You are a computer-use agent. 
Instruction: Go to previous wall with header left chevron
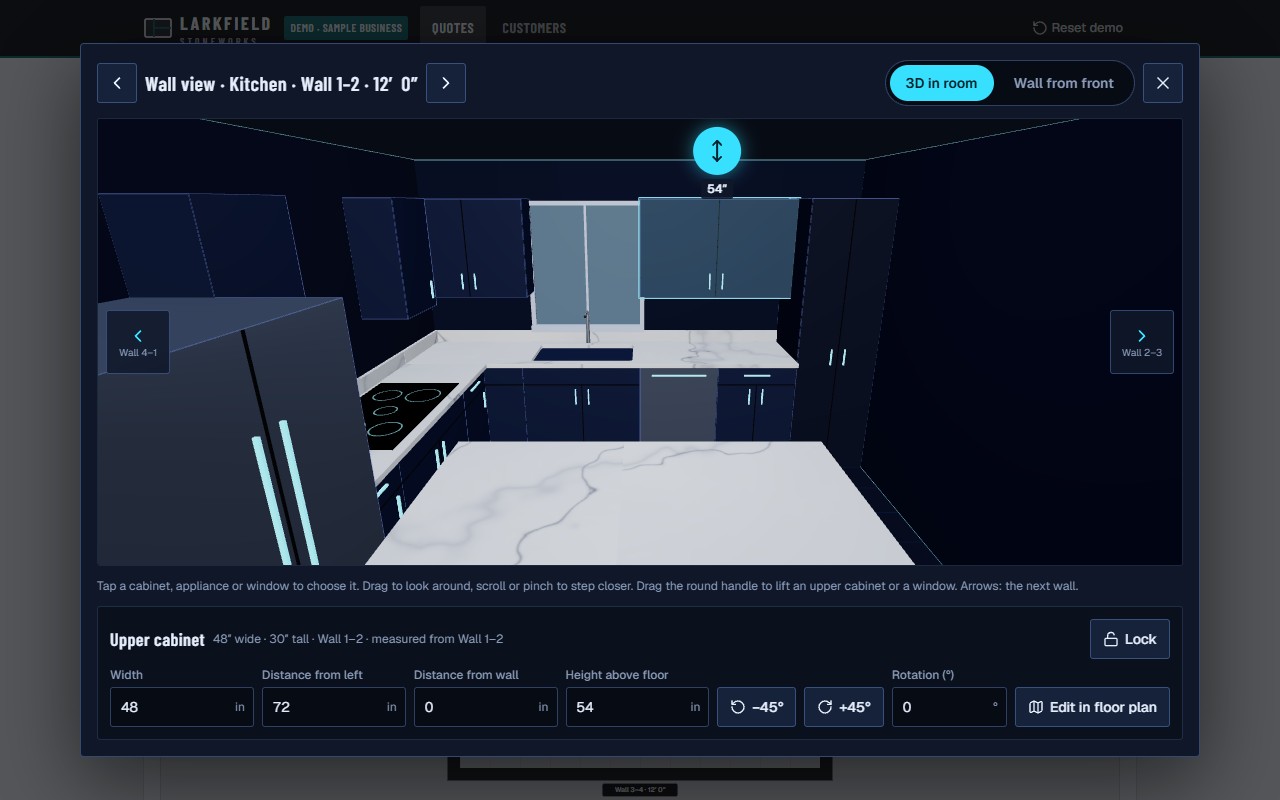(117, 83)
